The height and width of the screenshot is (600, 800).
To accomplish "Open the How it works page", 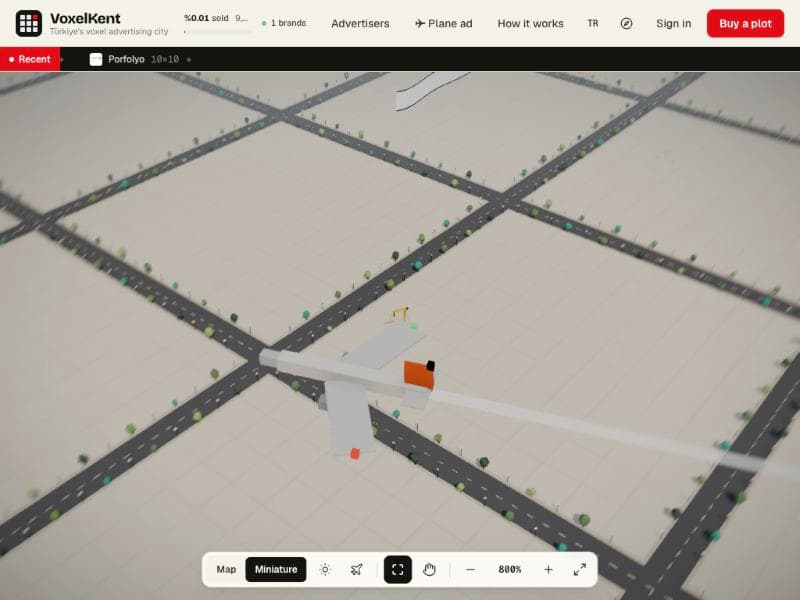I will [531, 23].
